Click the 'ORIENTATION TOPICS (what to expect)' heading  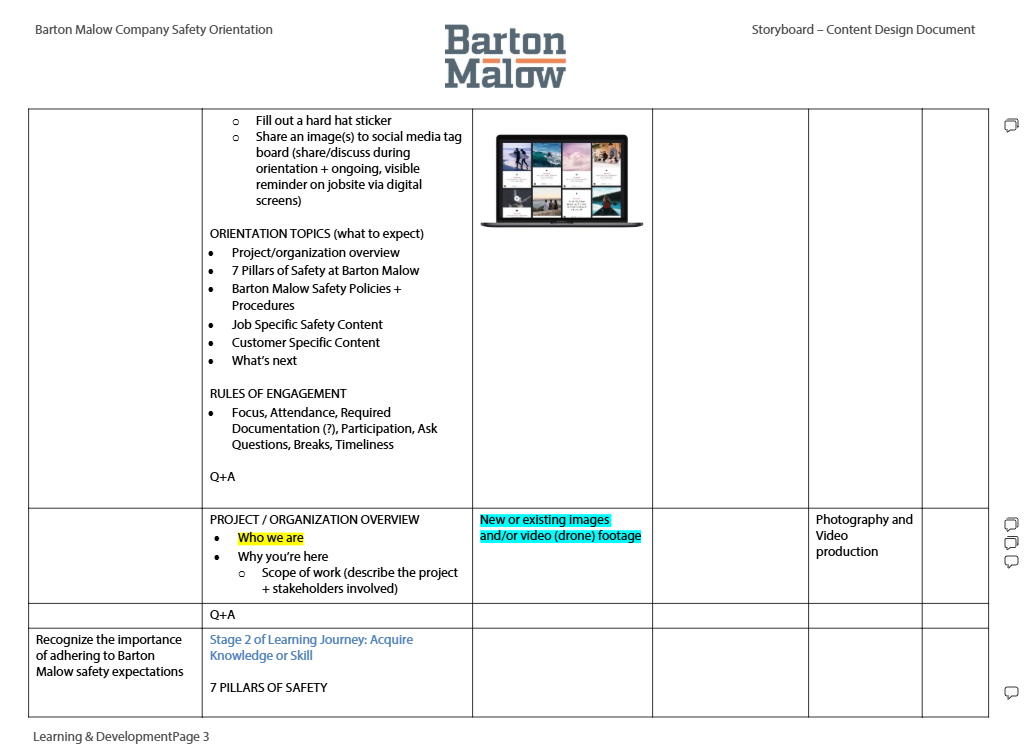tap(317, 234)
